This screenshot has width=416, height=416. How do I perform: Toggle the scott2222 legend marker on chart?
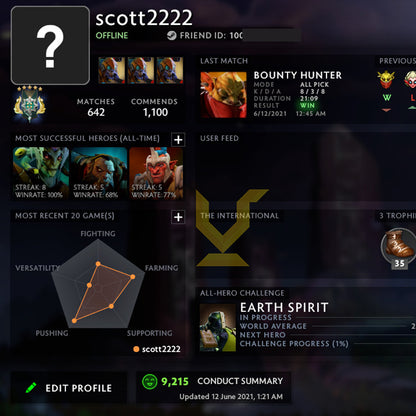(x=136, y=349)
